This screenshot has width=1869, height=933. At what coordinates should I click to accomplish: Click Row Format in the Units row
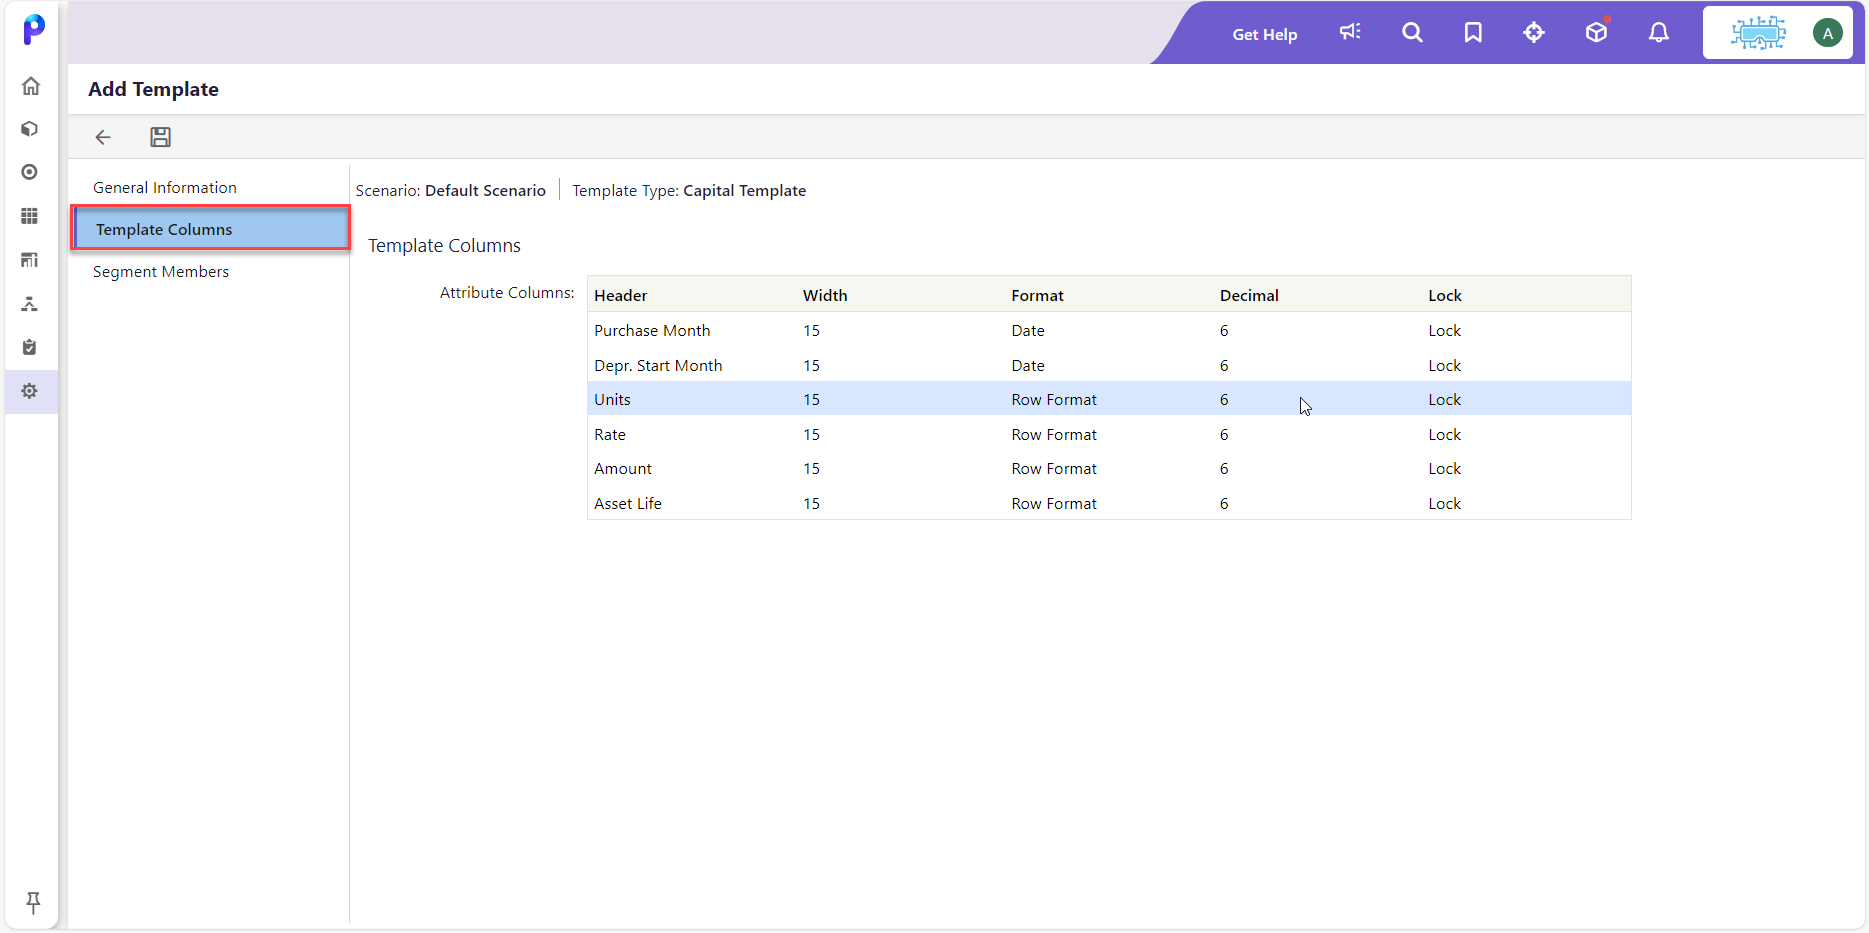point(1054,399)
